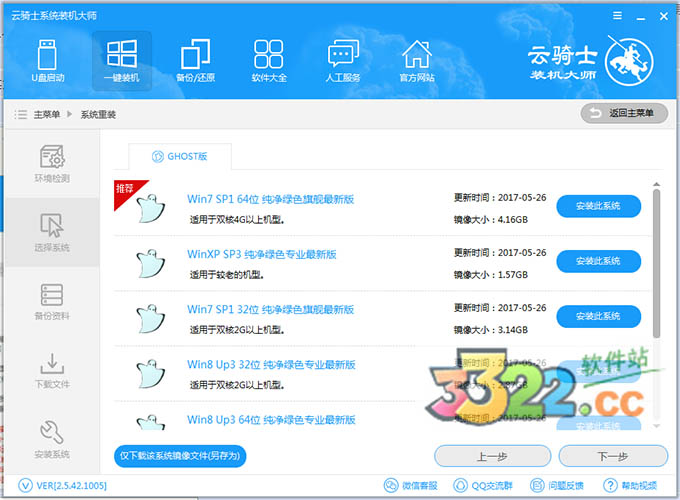Open 帮助视频 help videos
680x500 pixels.
pyautogui.click(x=630, y=485)
